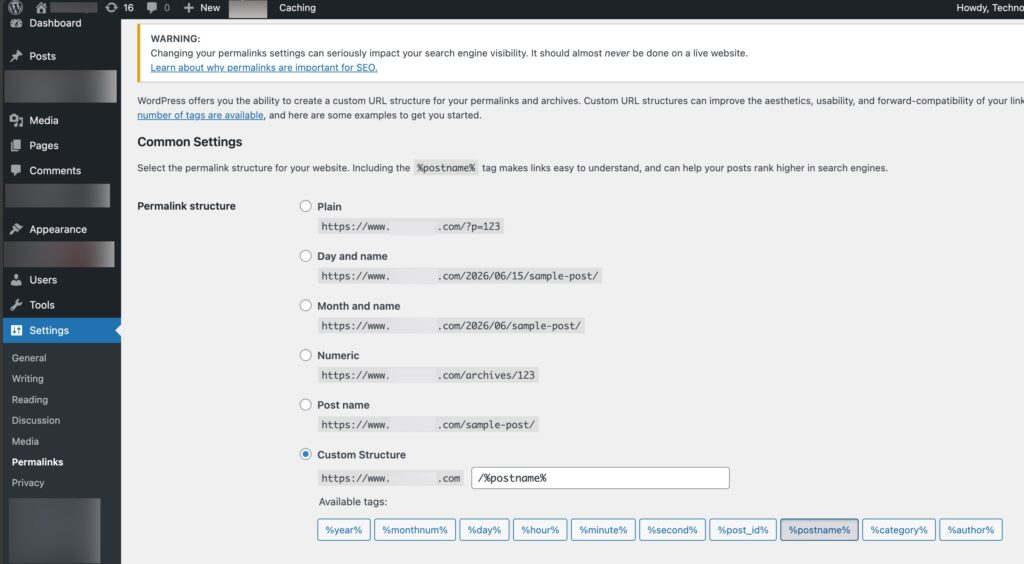Go to Privacy settings submenu

[27, 483]
